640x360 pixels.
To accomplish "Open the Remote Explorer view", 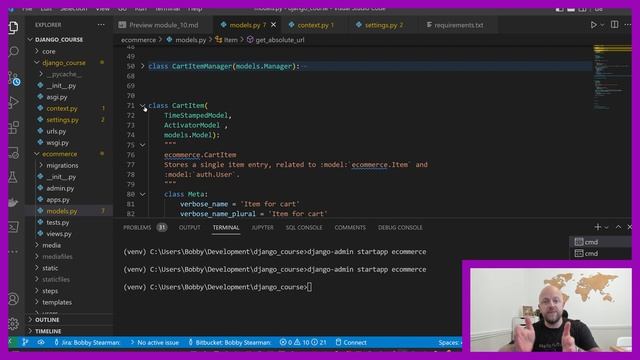I will tap(13, 153).
